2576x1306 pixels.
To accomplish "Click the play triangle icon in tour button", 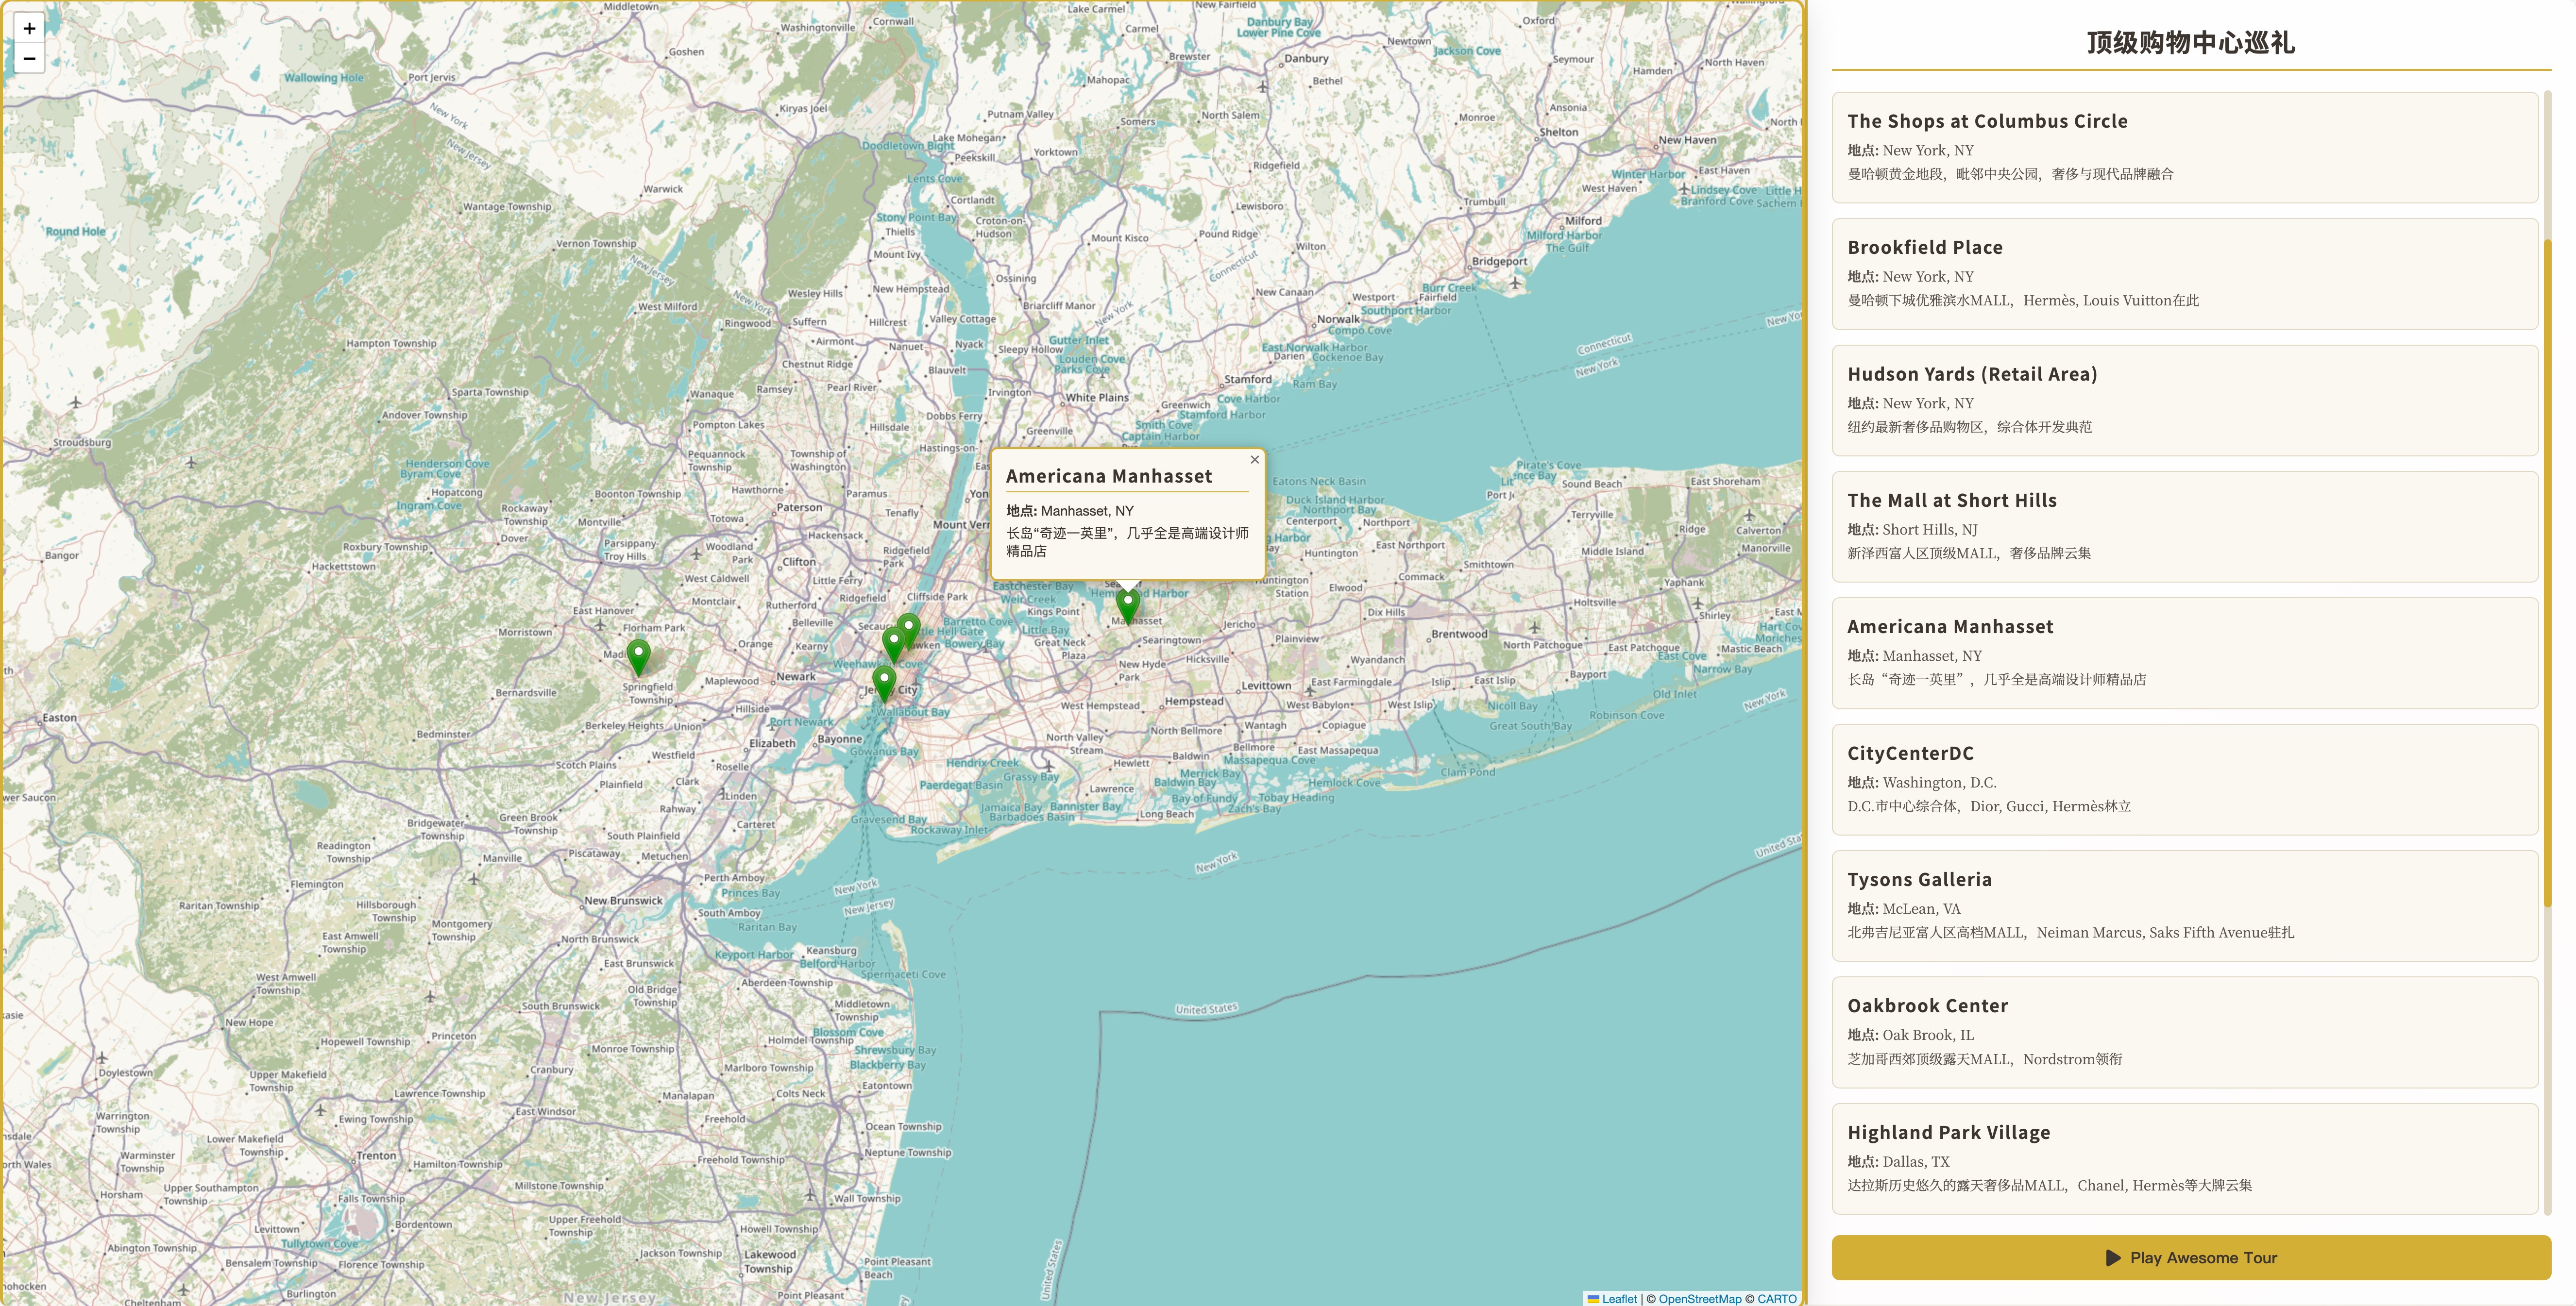I will [x=2112, y=1258].
